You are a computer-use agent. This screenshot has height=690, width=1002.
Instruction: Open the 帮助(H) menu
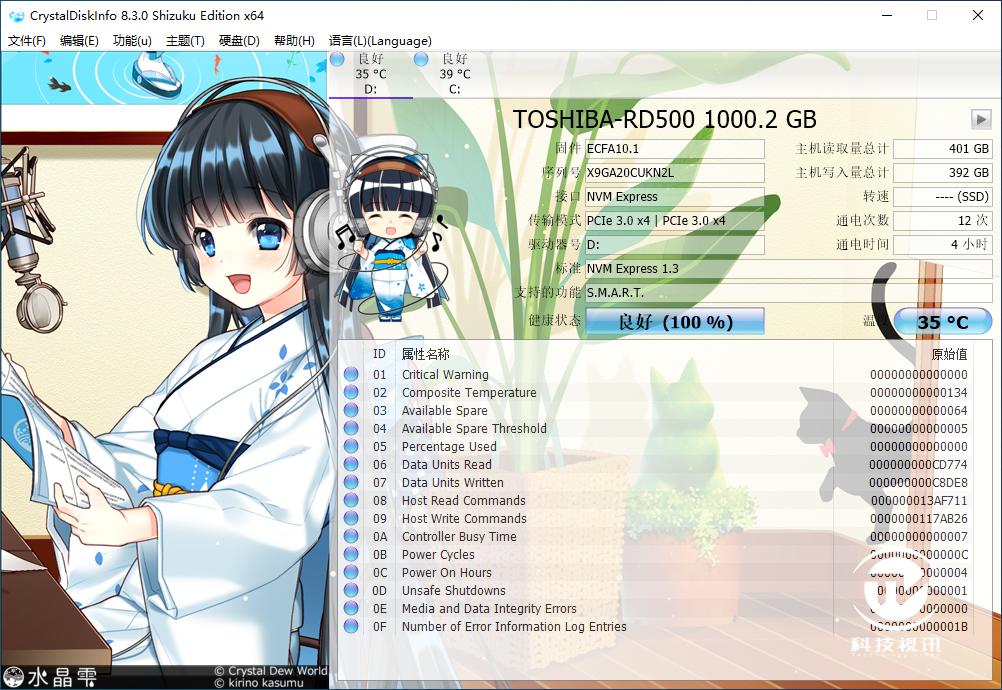pyautogui.click(x=294, y=41)
